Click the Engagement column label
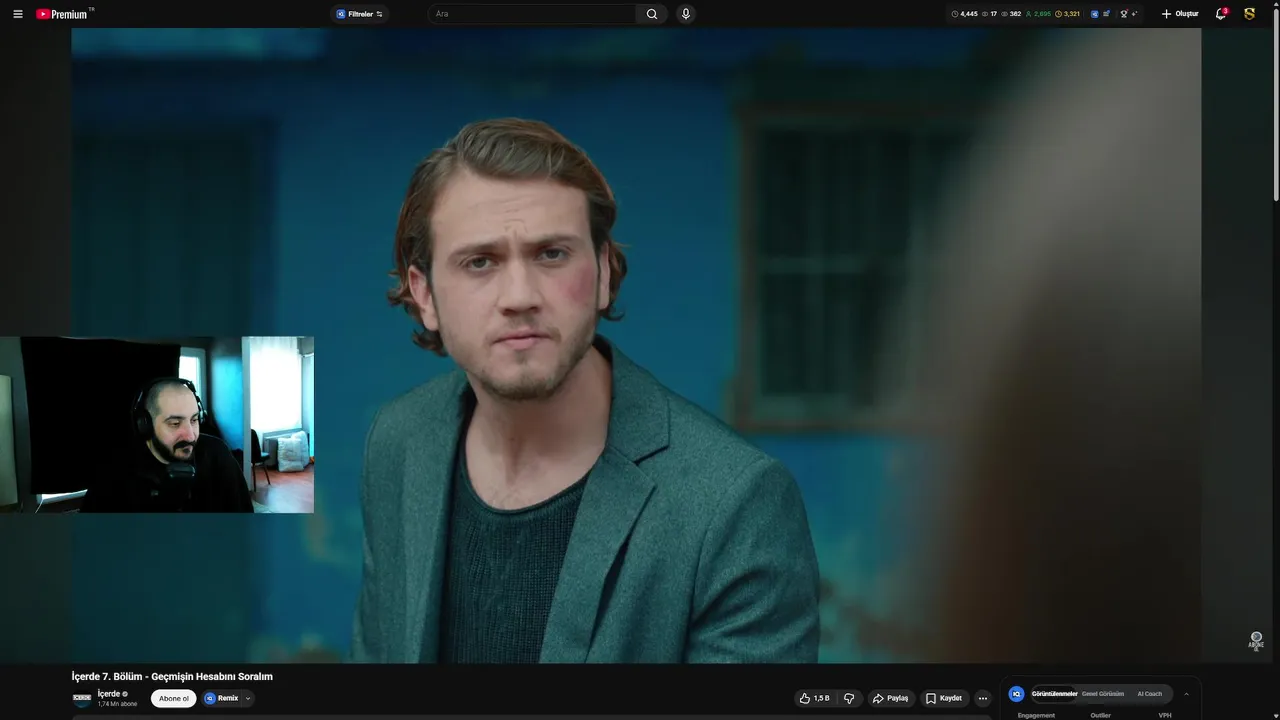1280x720 pixels. (1036, 715)
